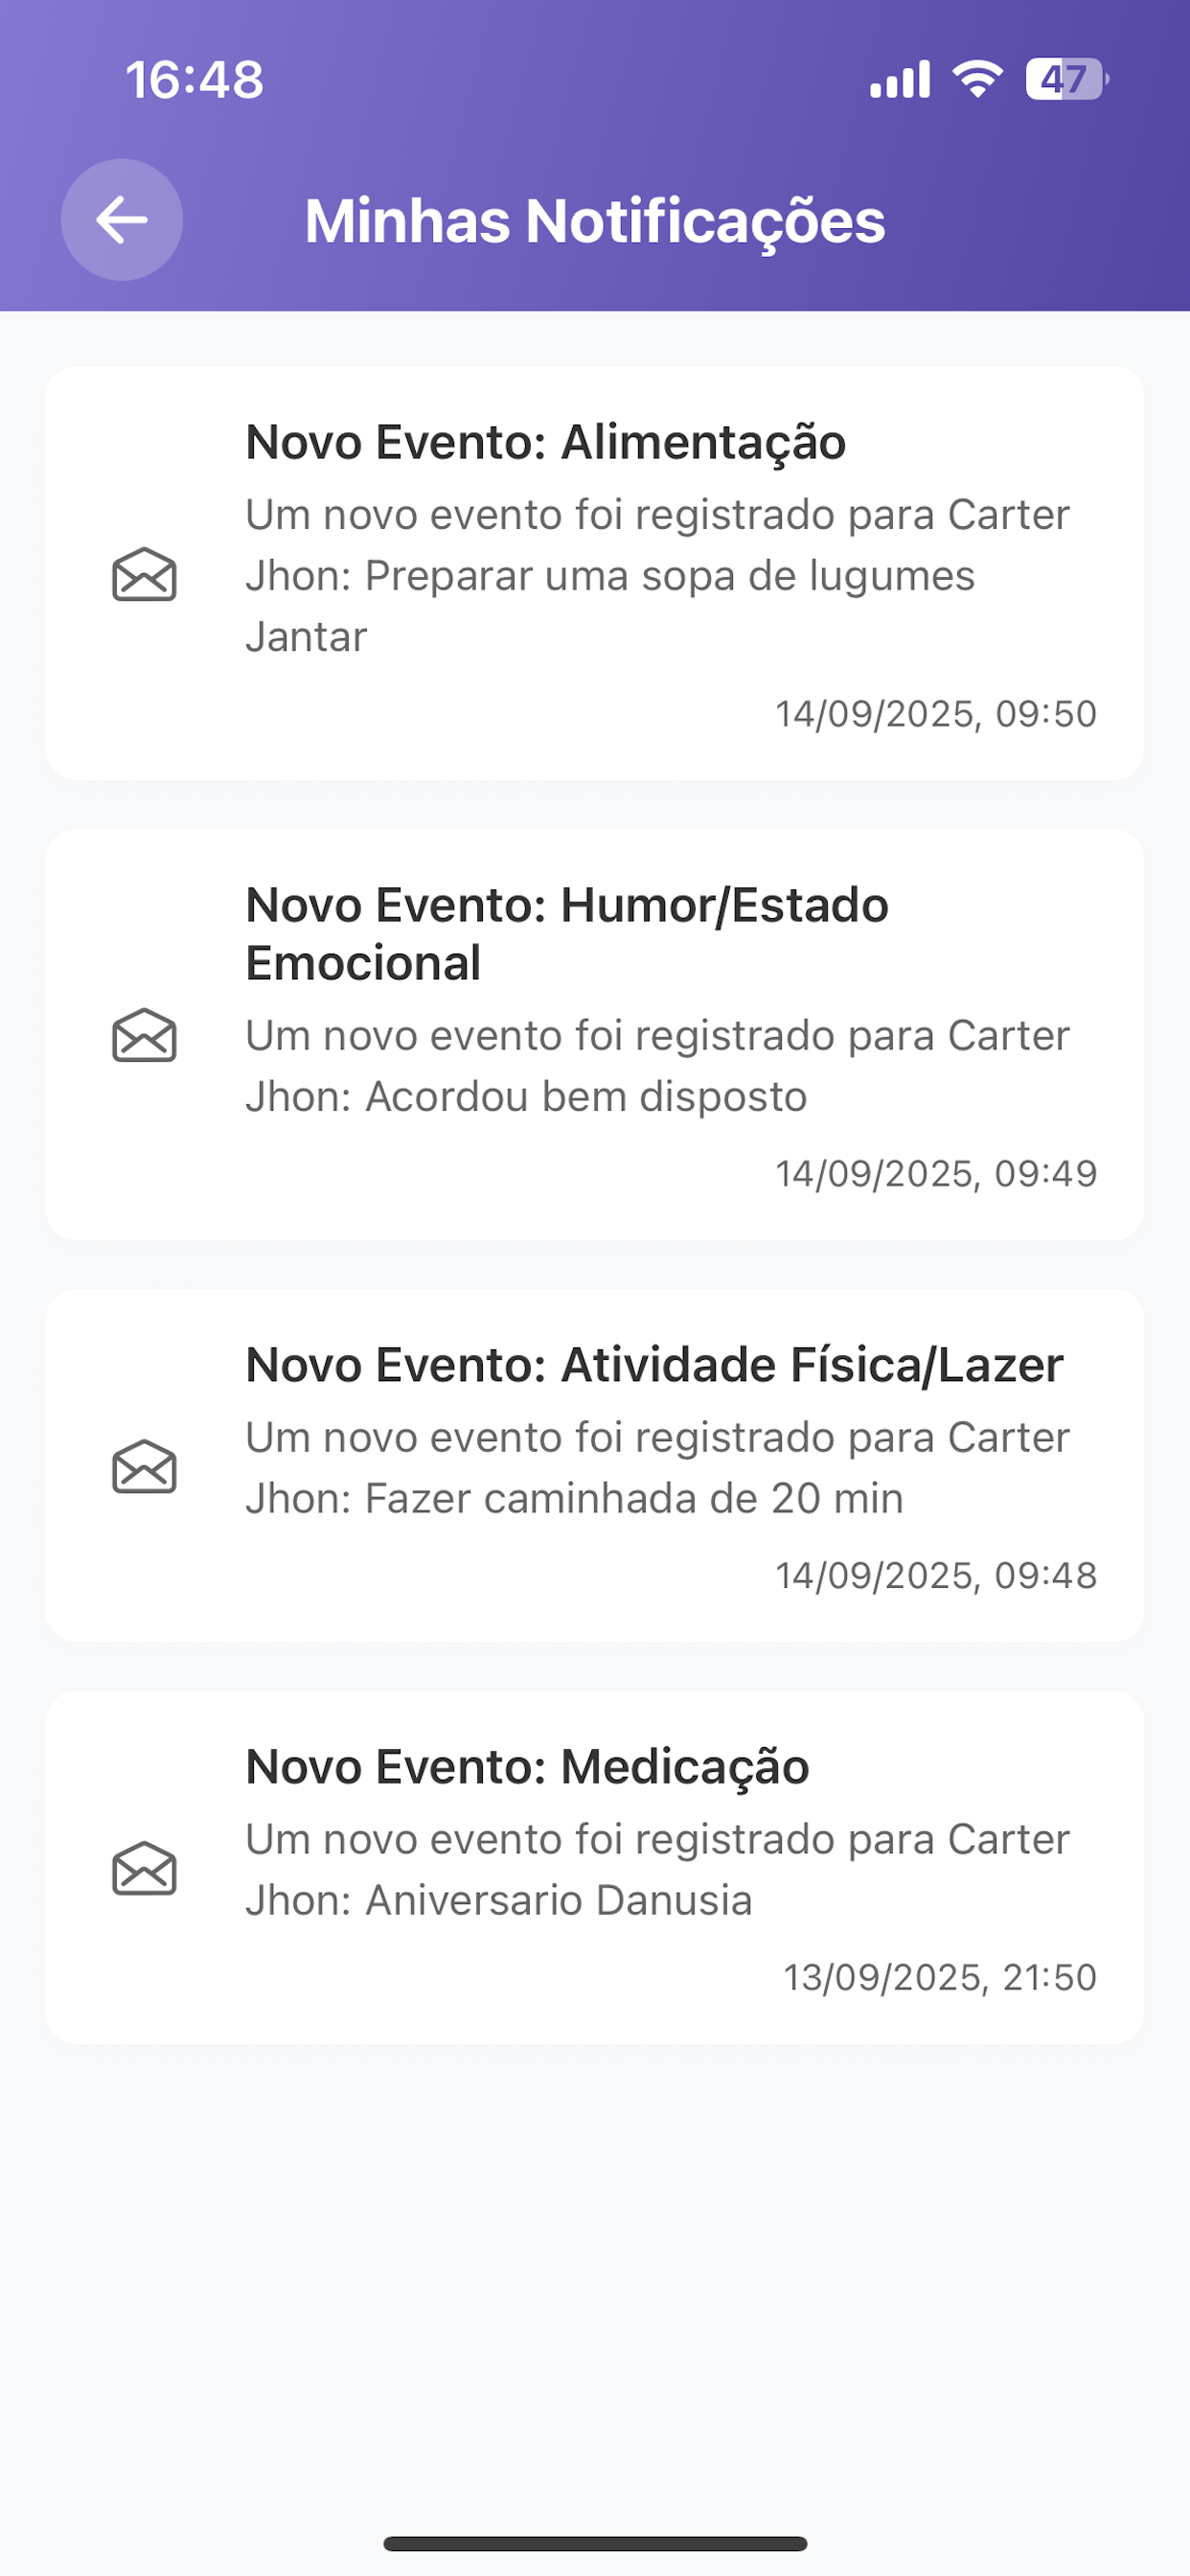Open Novo Evento: Humor/Estado Emocional title
The height and width of the screenshot is (2576, 1190).
(567, 934)
